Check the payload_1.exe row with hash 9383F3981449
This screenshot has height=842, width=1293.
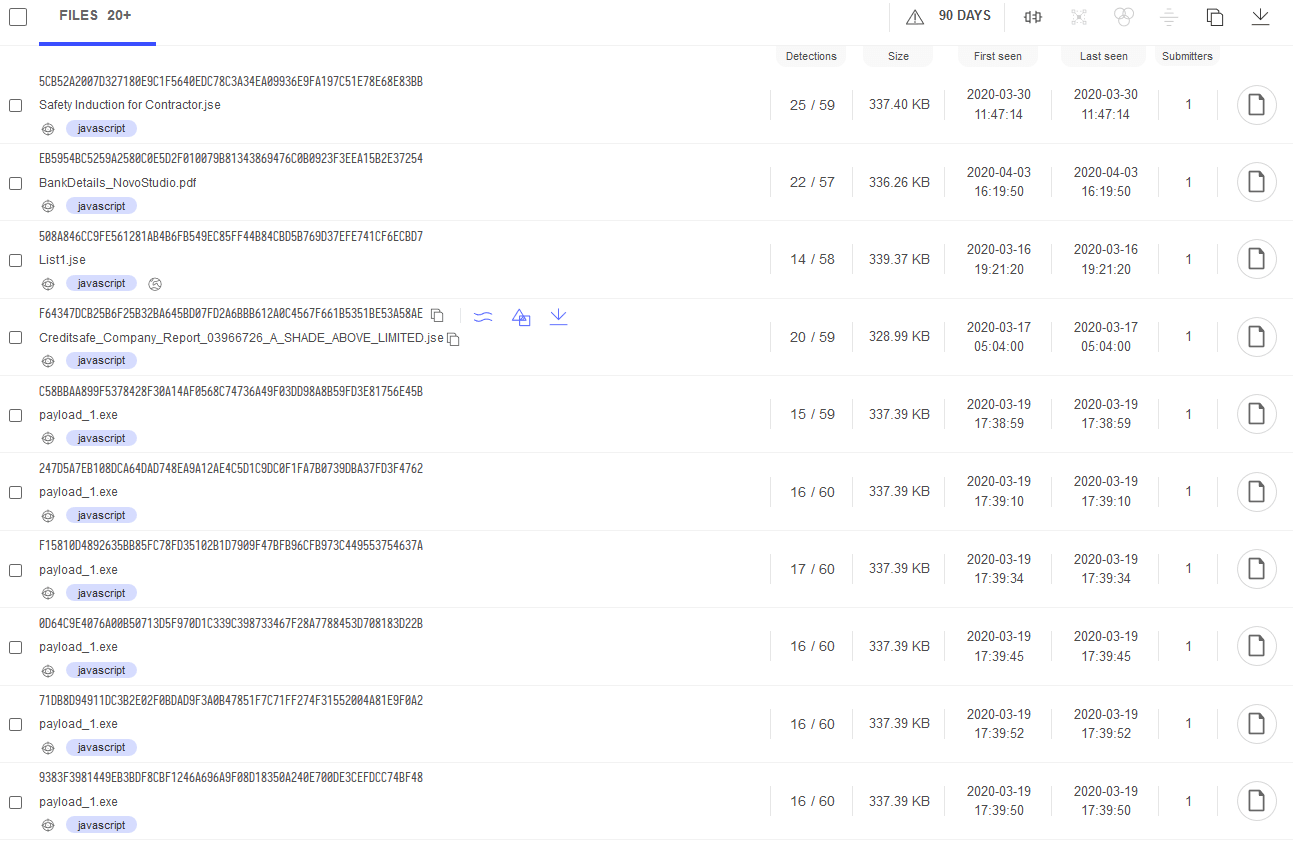(15, 802)
